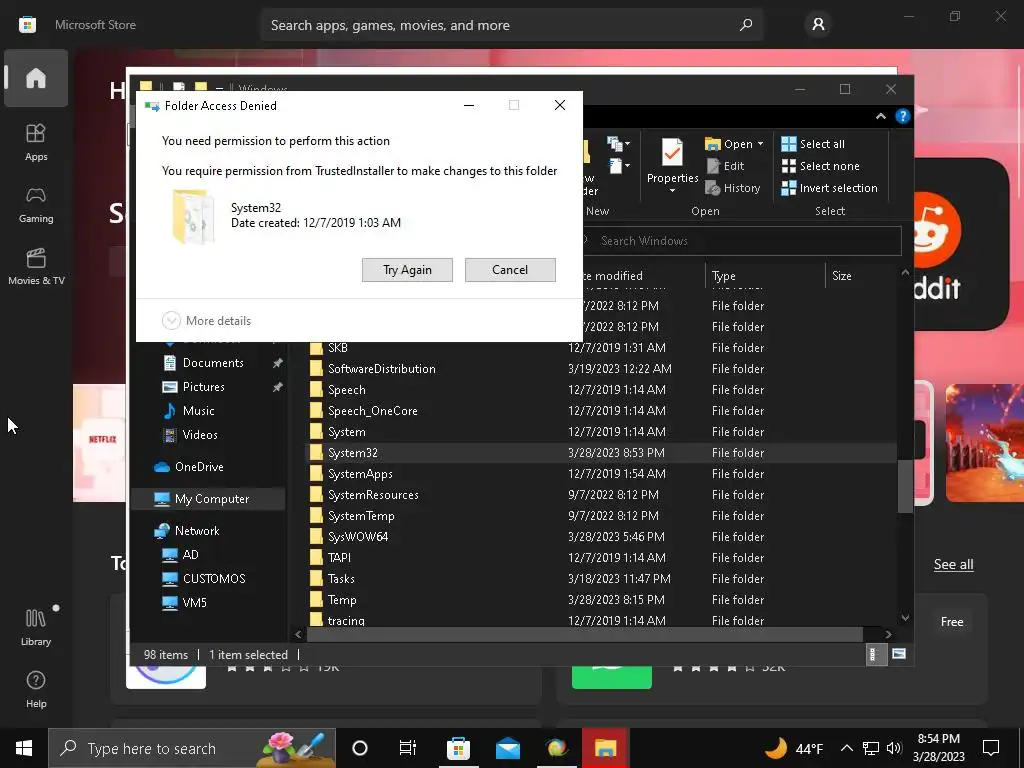Open Documents in navigation pane
This screenshot has height=768, width=1024.
213,362
